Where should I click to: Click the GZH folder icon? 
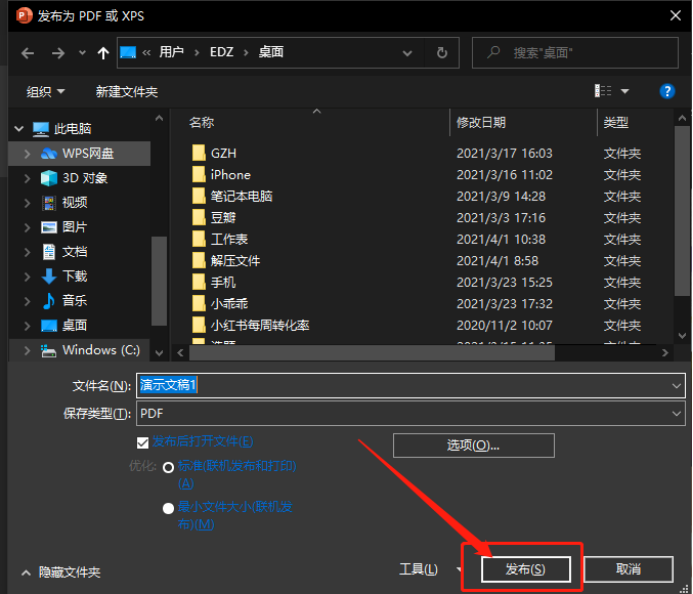pos(199,153)
